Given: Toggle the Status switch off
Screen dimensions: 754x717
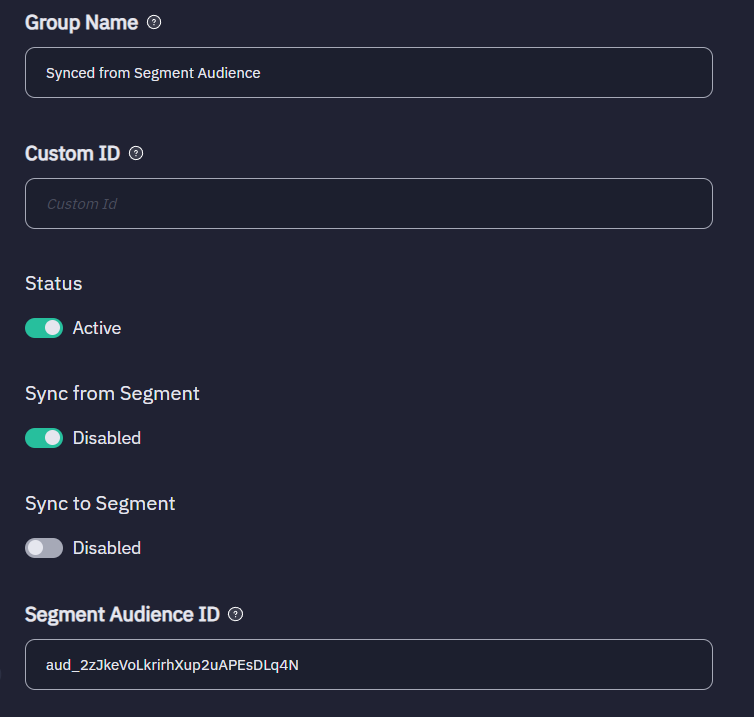Looking at the screenshot, I should [44, 328].
